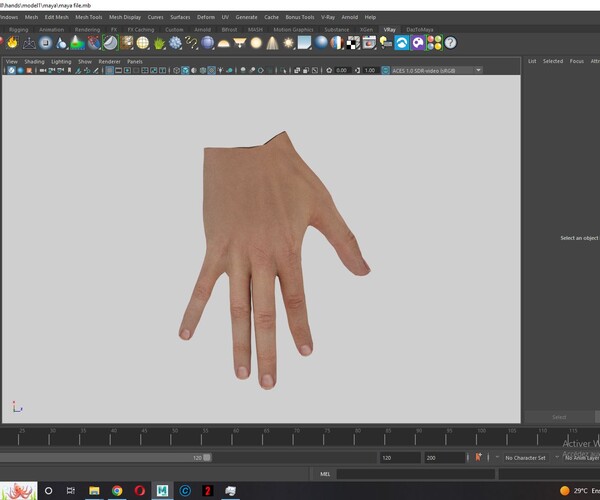Click the four colored balls material icon
The image size is (600, 500).
434,43
